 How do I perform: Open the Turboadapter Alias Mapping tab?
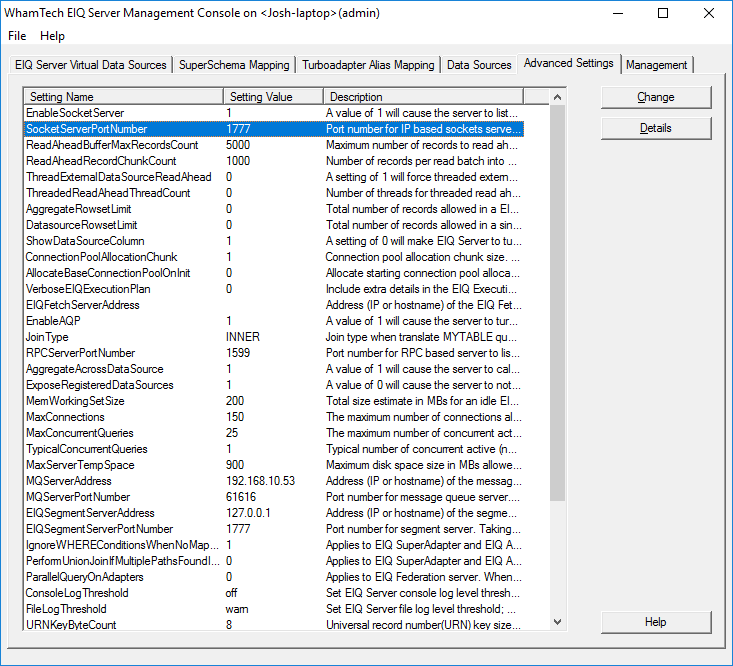coord(368,65)
